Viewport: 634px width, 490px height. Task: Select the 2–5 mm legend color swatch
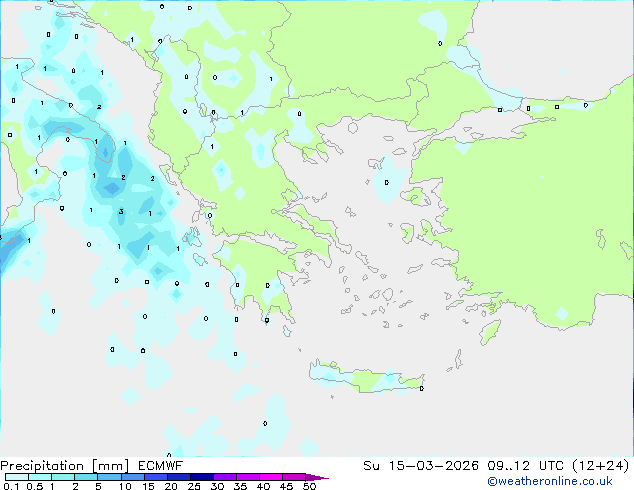click(x=86, y=477)
